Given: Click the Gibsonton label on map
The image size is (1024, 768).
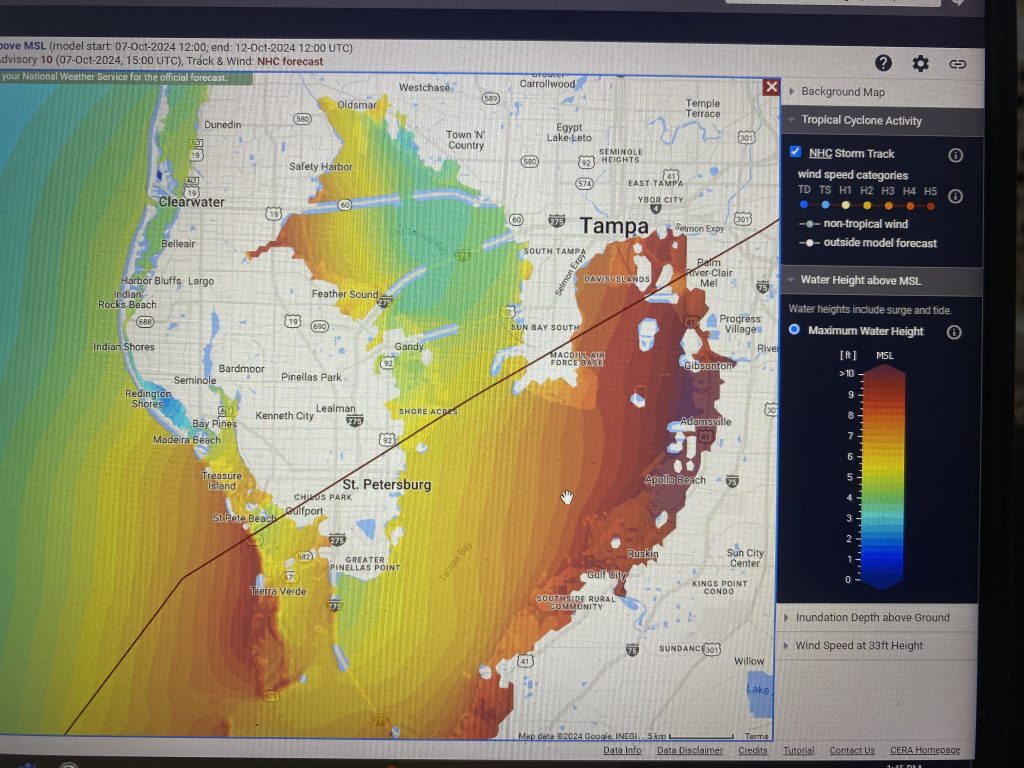Looking at the screenshot, I should 707,366.
